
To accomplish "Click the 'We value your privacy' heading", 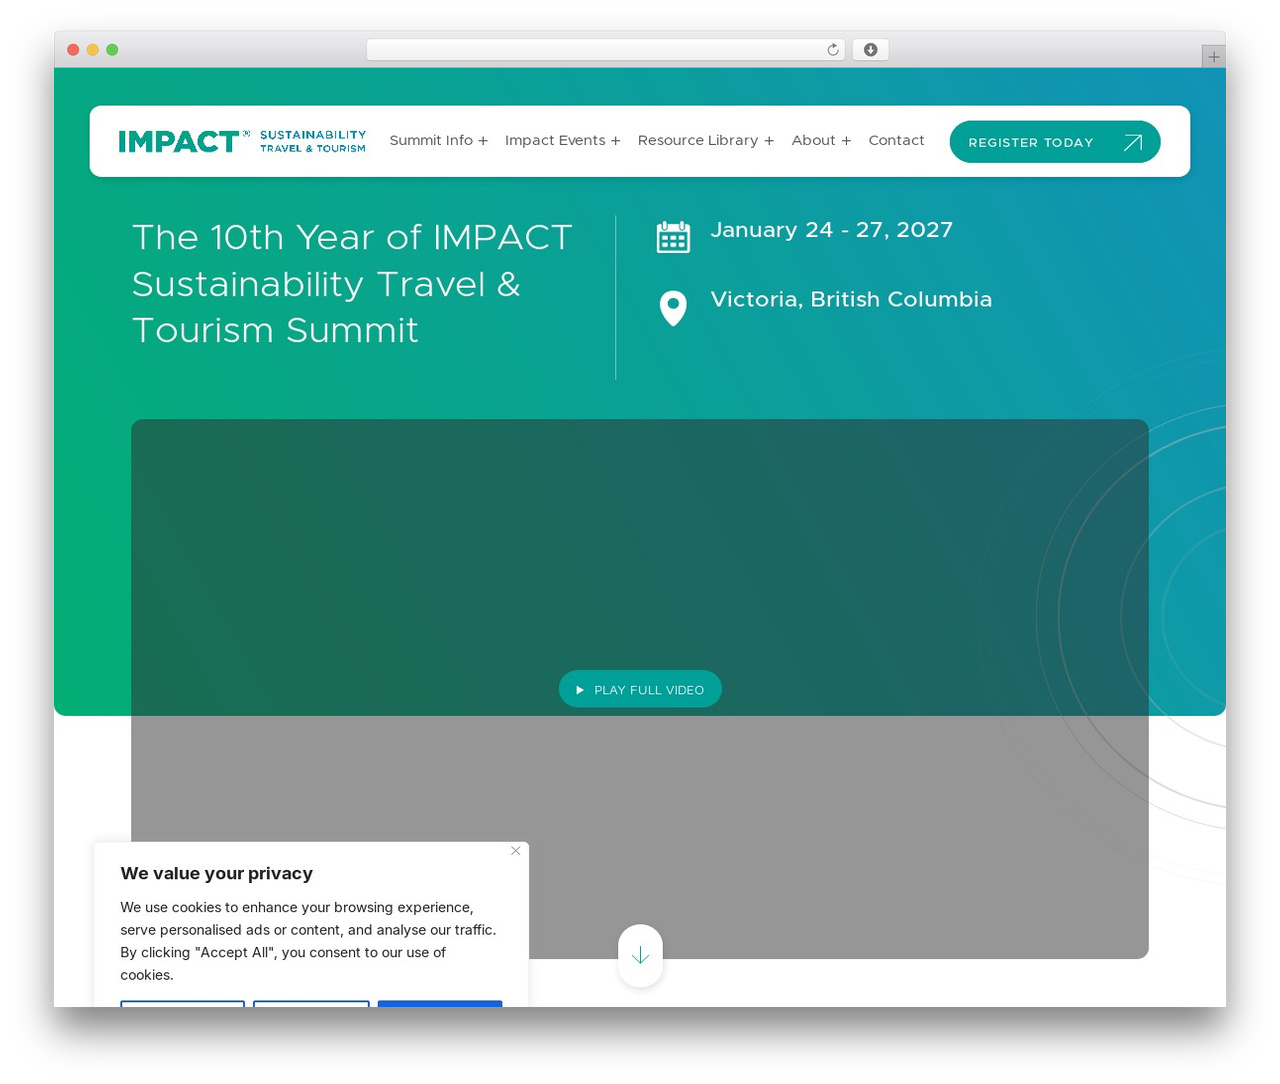I will [217, 873].
